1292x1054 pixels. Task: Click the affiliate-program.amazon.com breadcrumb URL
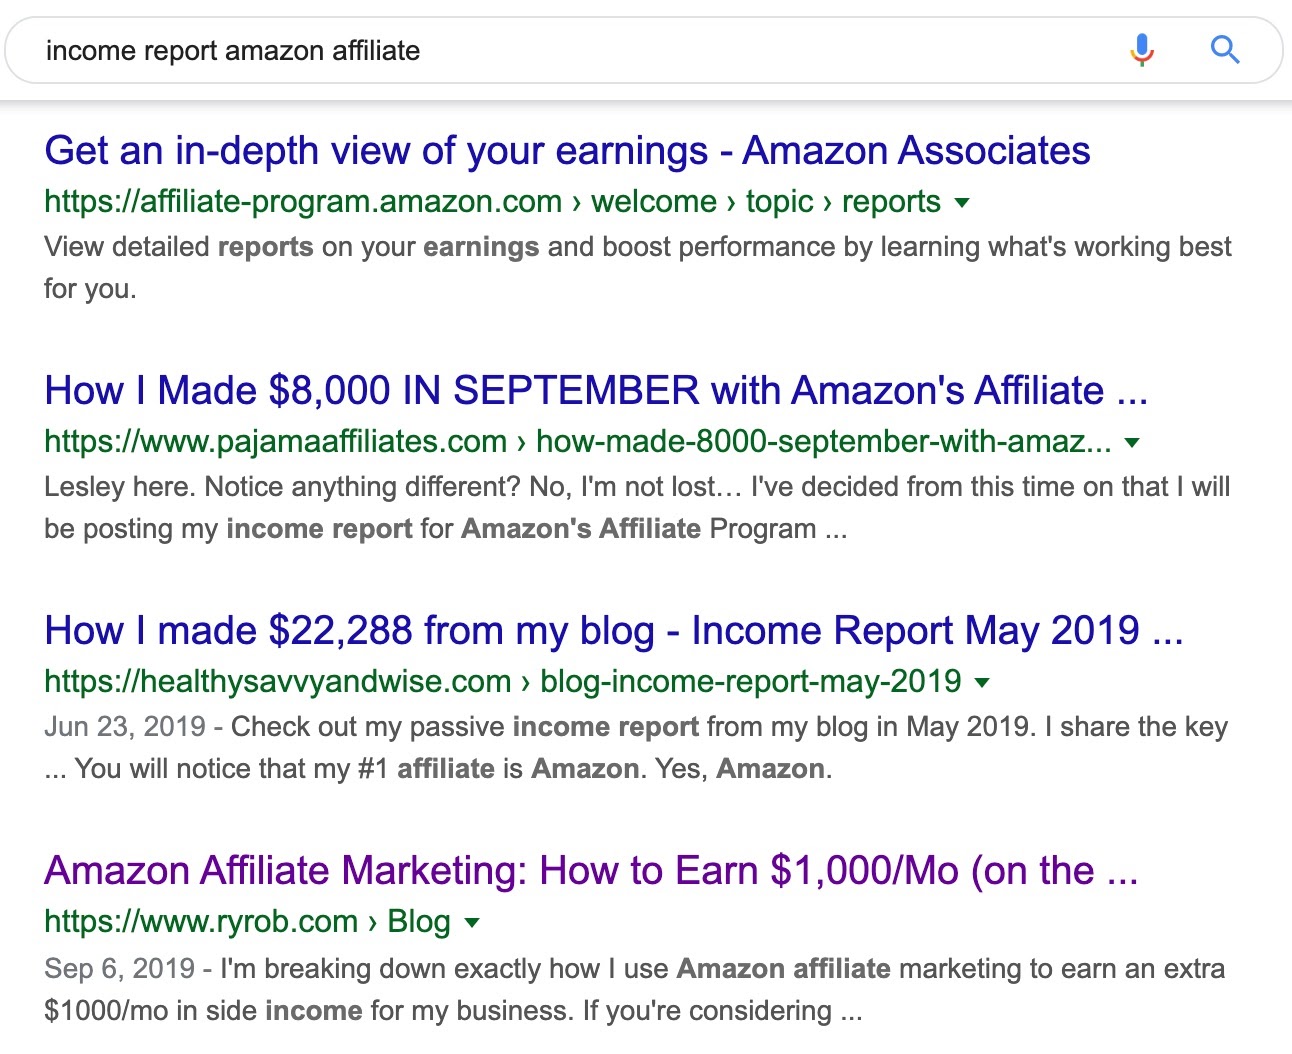302,201
